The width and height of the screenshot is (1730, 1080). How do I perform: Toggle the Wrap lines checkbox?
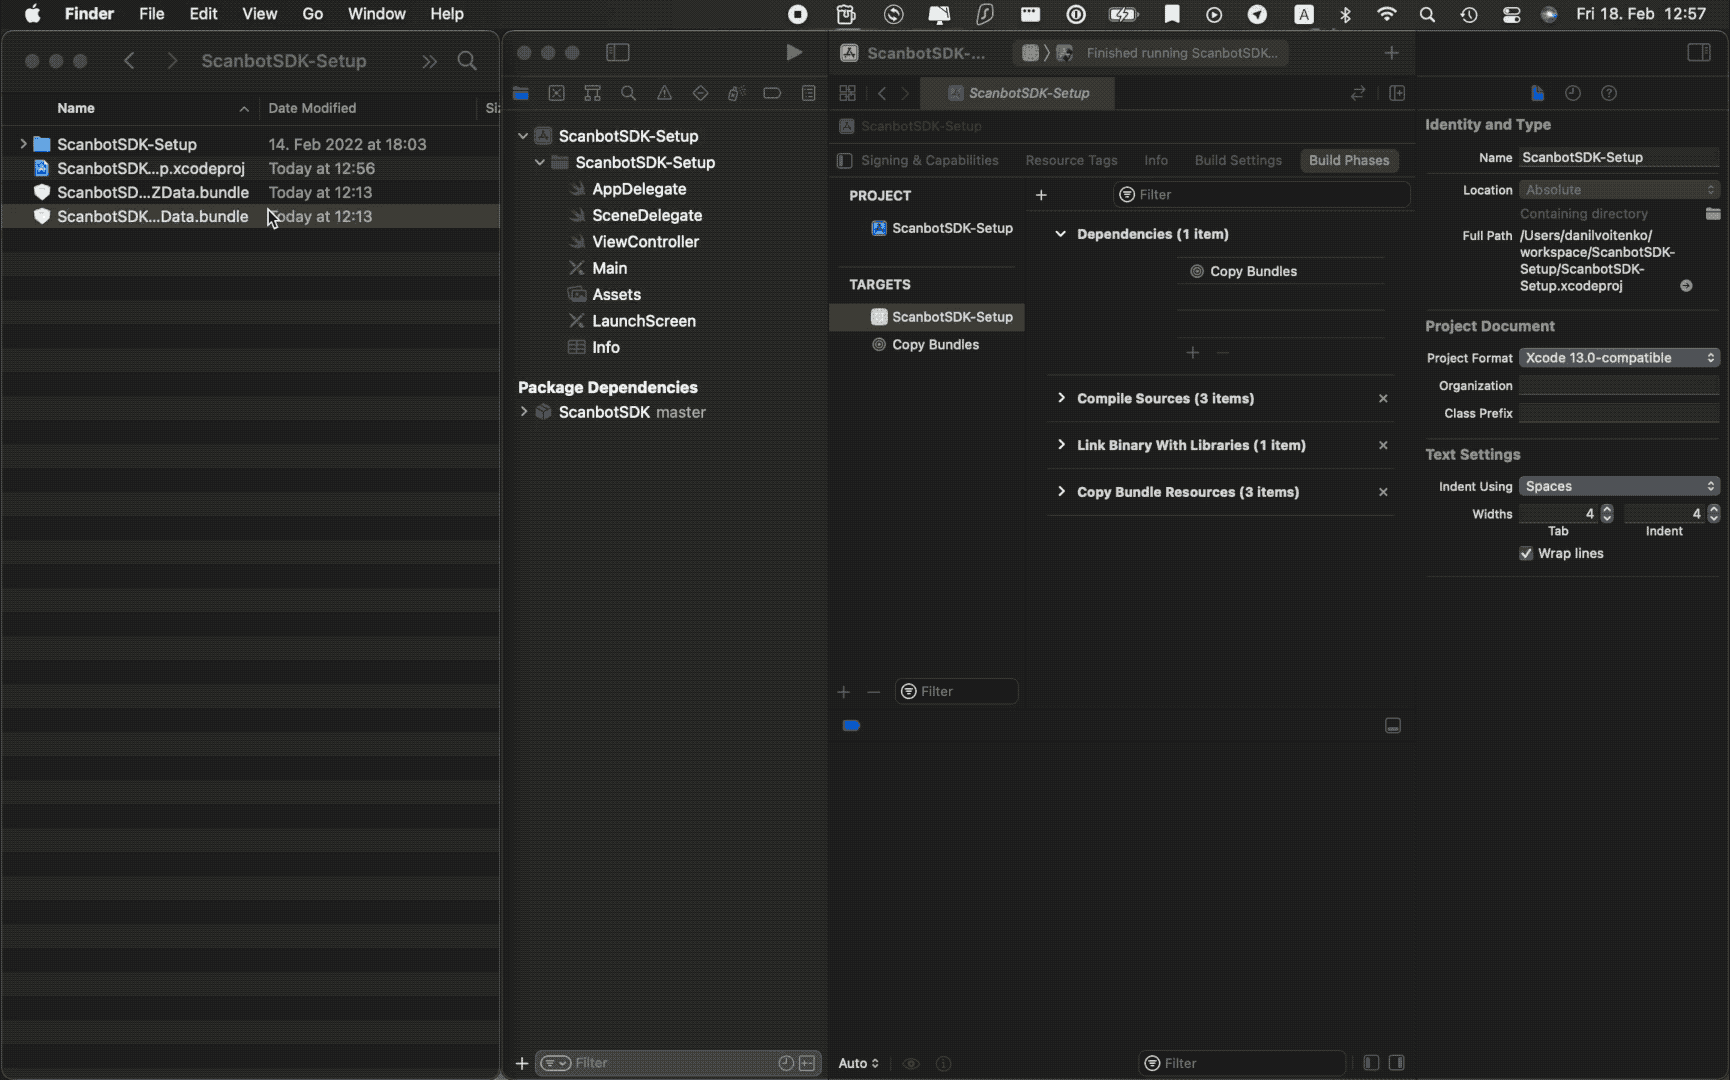click(1525, 553)
